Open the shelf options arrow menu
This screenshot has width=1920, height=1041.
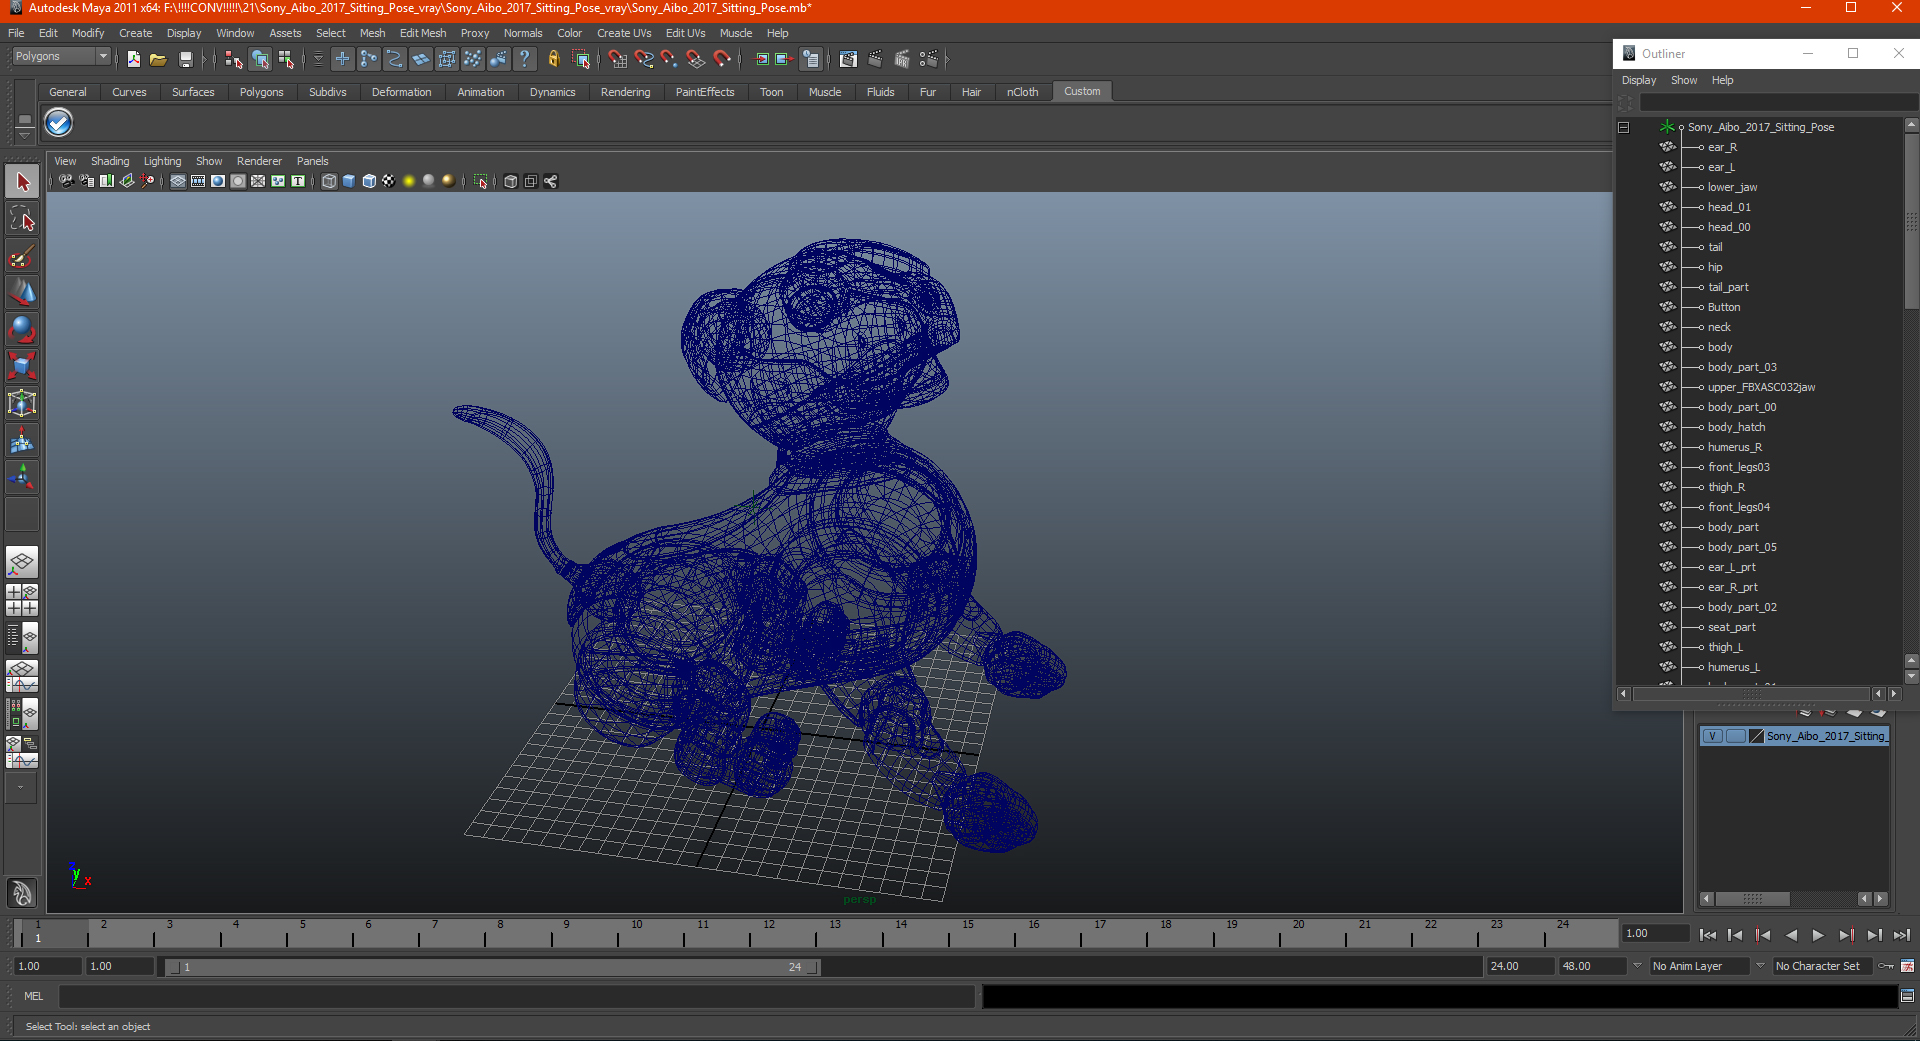pos(24,136)
